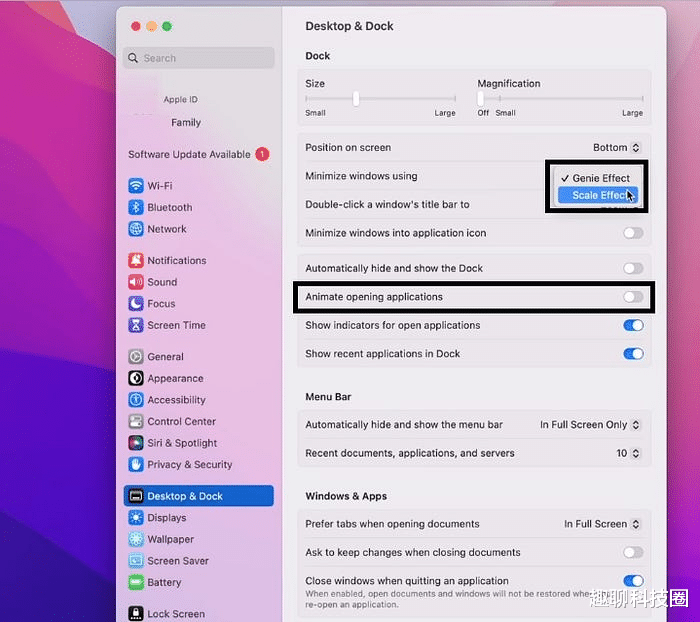
Task: Enable Ask to keep changes when closing
Action: [x=633, y=552]
